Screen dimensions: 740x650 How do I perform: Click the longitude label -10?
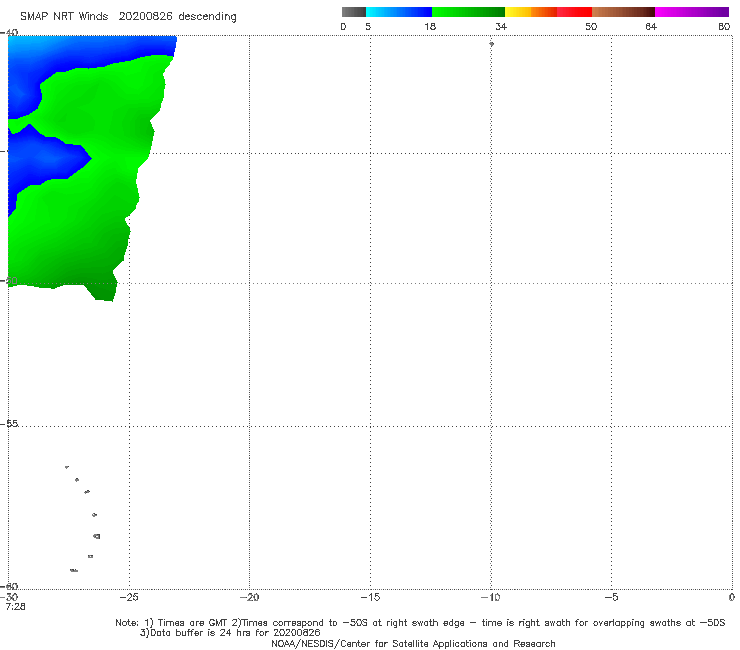(490, 598)
